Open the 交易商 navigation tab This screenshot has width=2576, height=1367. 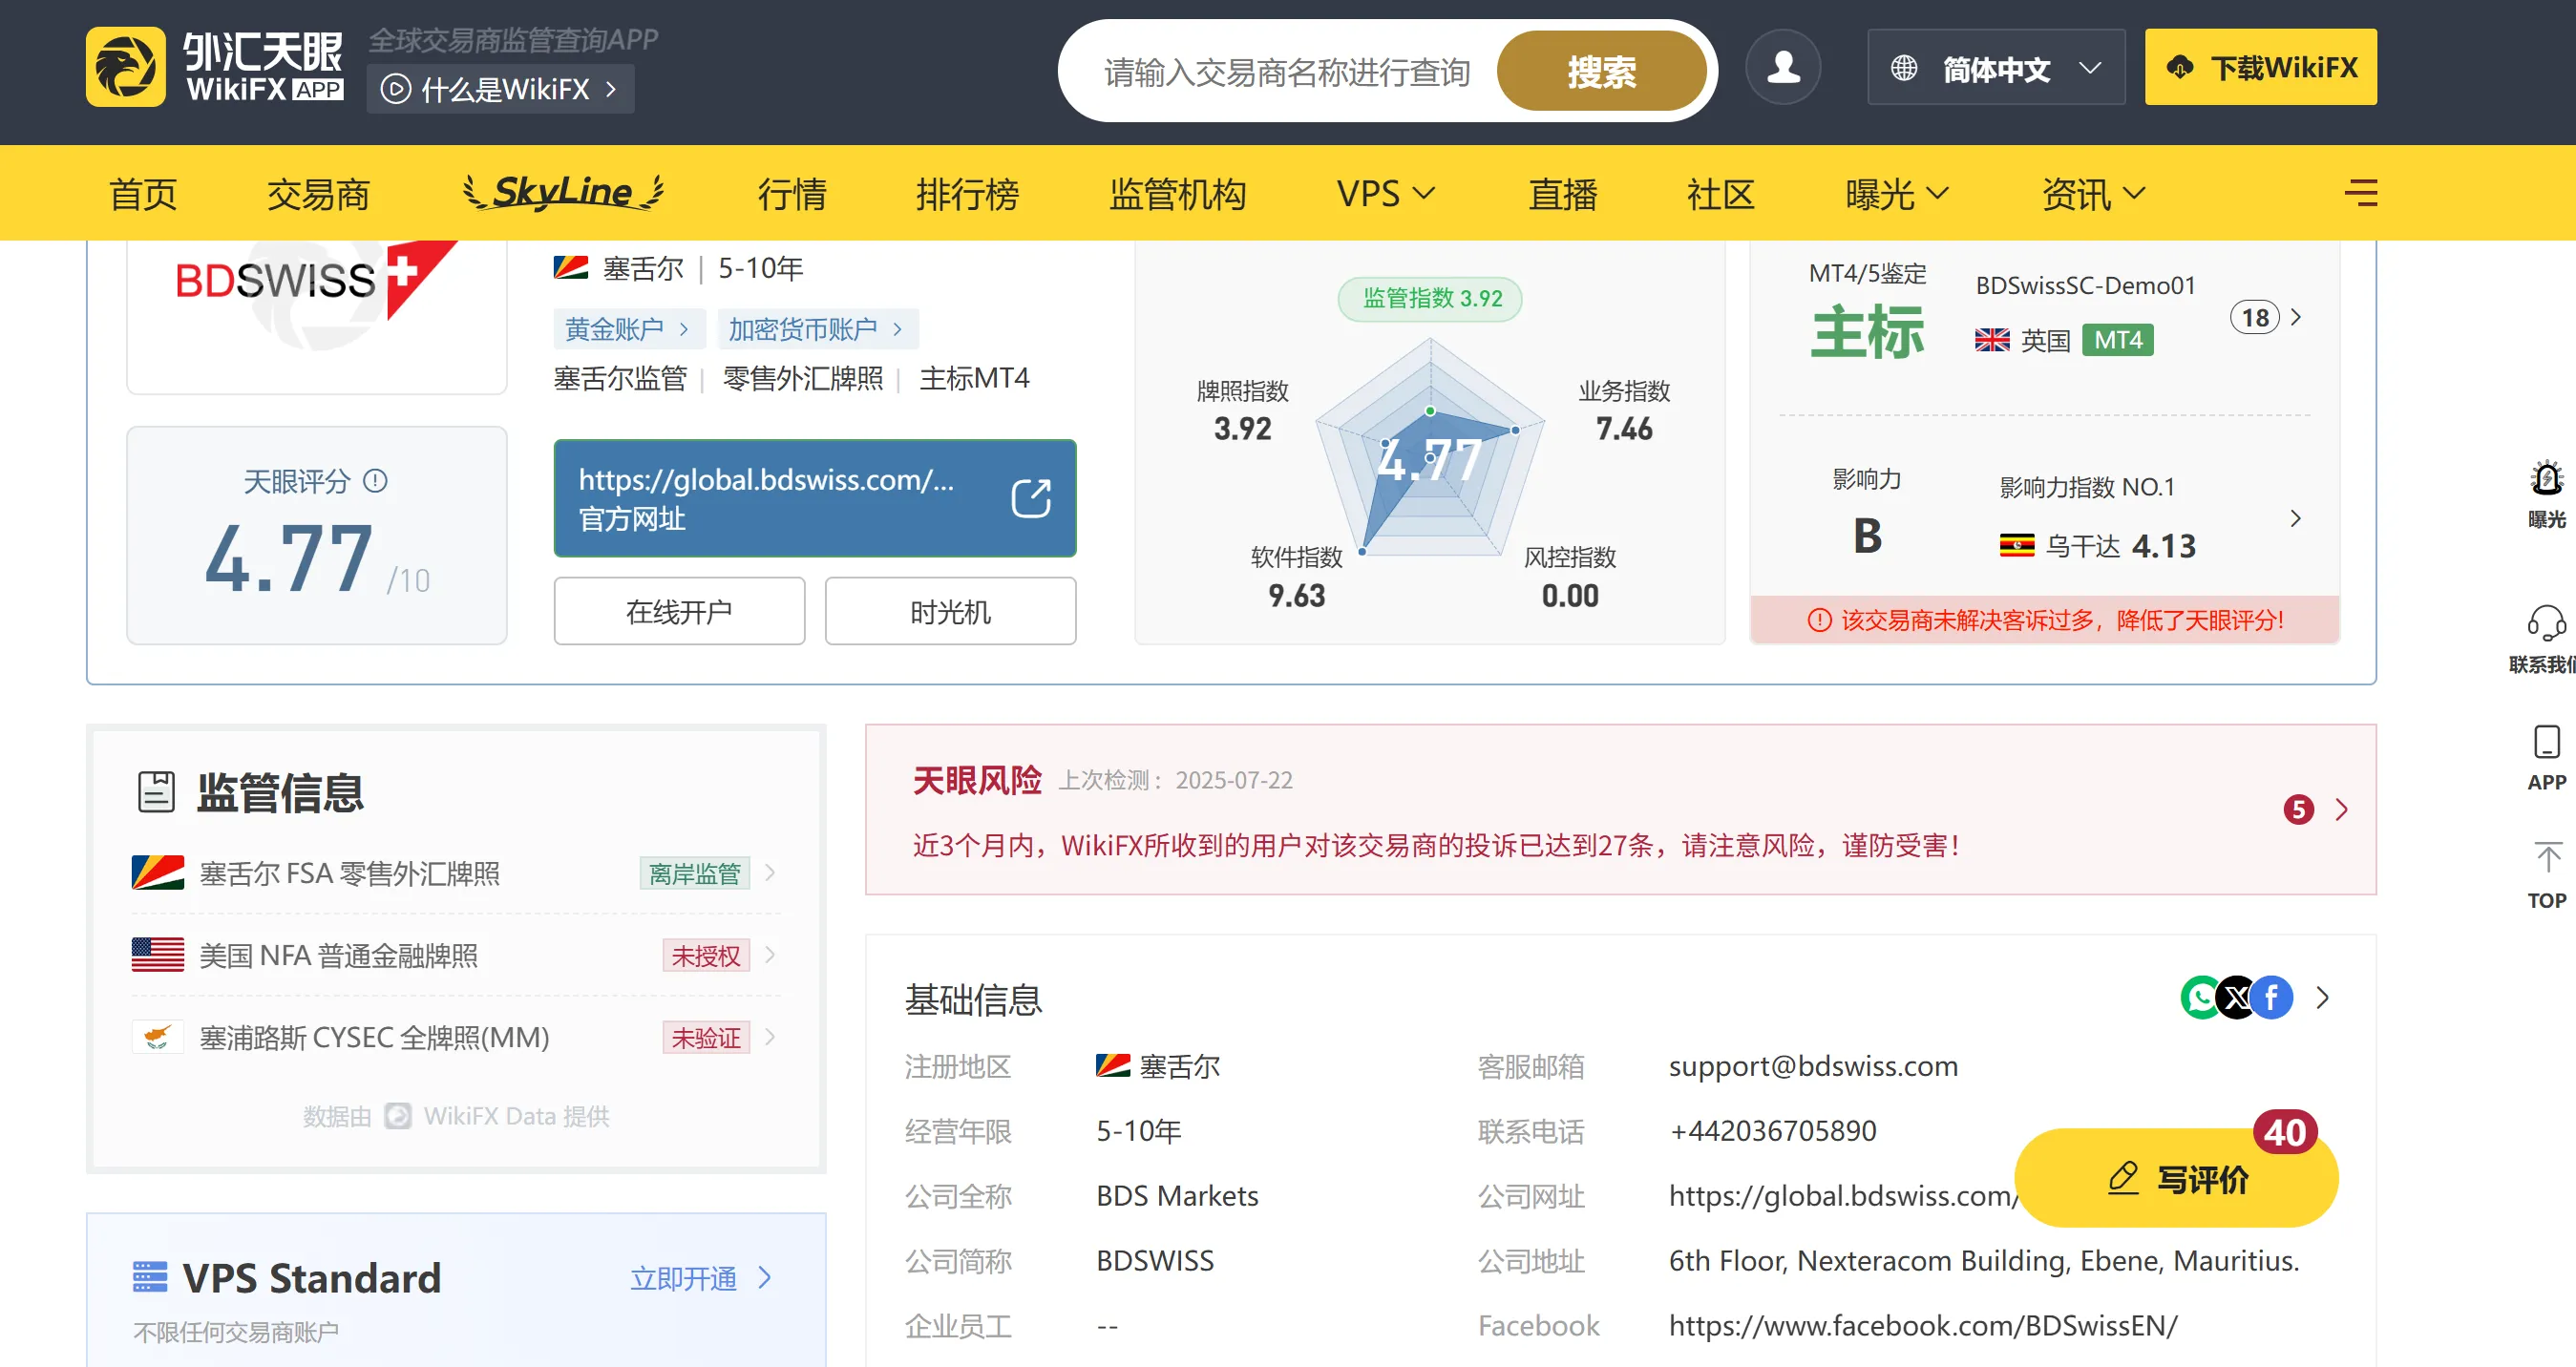318,193
